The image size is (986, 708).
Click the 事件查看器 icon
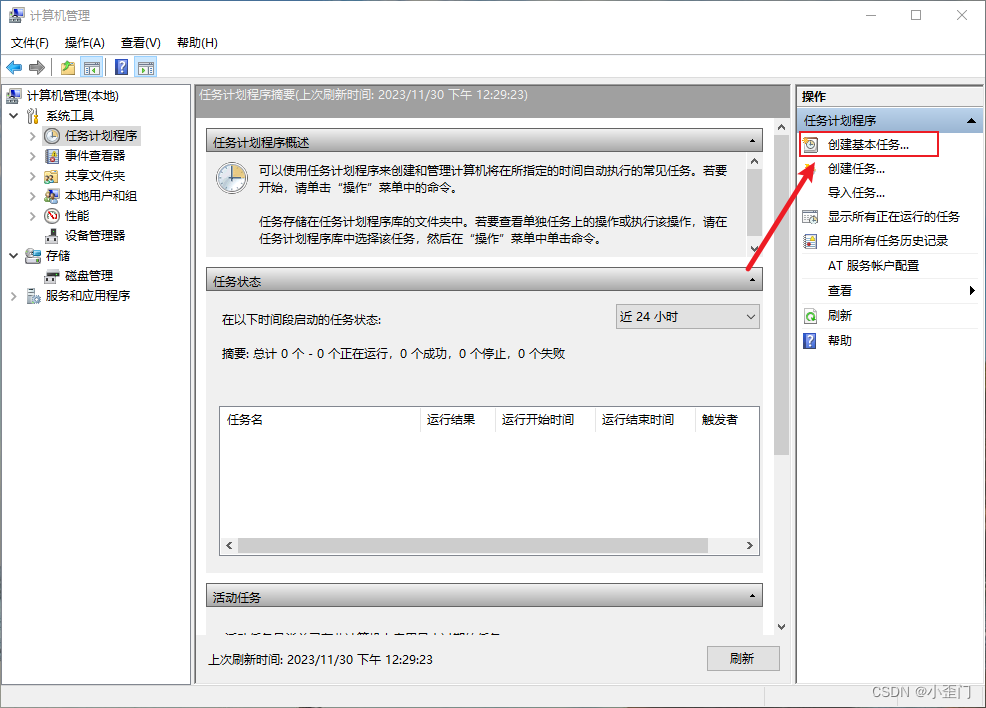[52, 156]
